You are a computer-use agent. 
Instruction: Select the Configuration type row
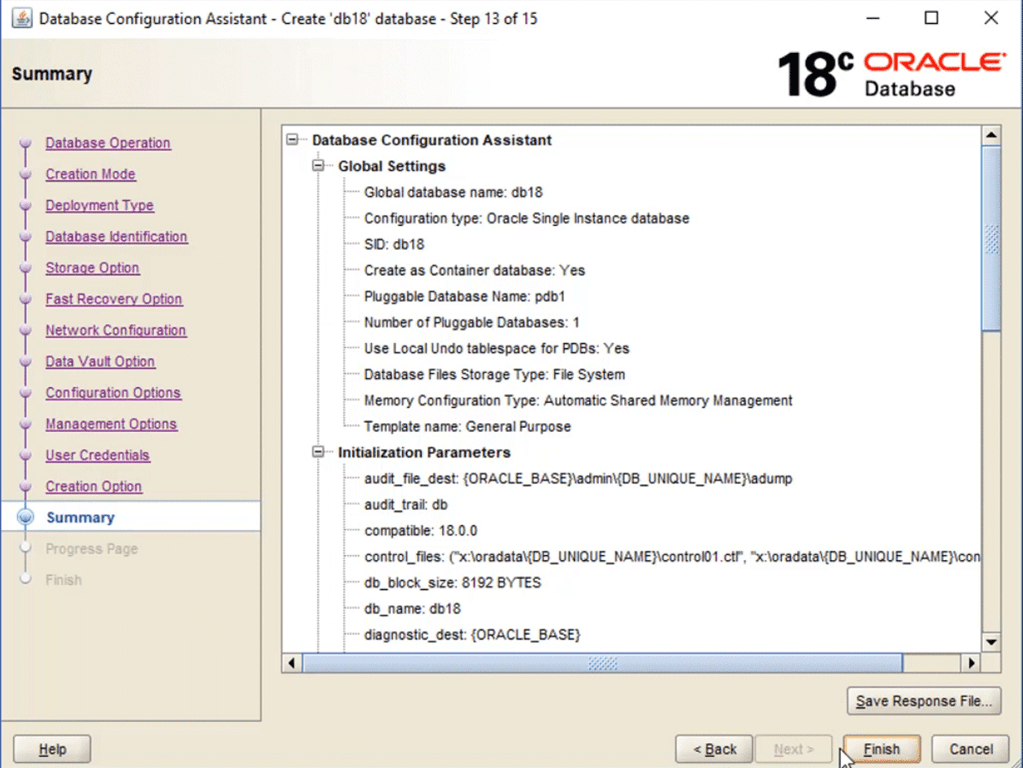527,219
